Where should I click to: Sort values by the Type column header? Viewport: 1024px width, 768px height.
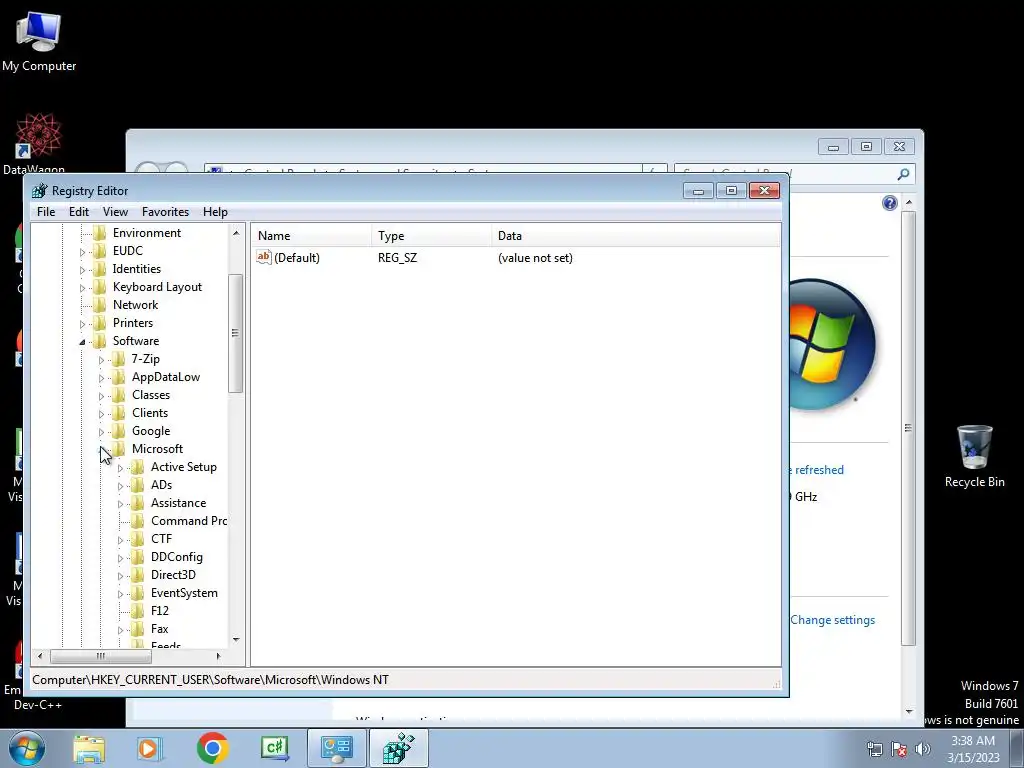[432, 236]
